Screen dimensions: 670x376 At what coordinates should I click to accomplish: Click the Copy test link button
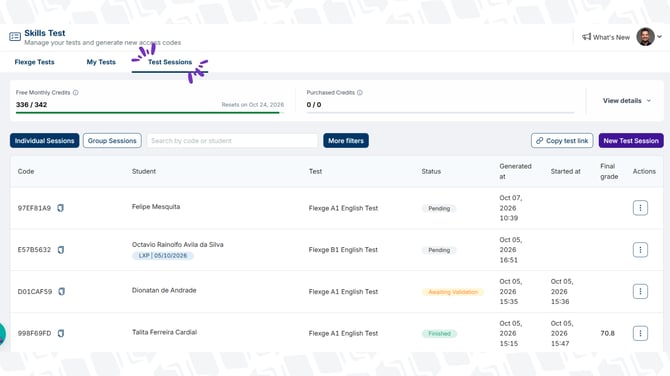point(562,141)
